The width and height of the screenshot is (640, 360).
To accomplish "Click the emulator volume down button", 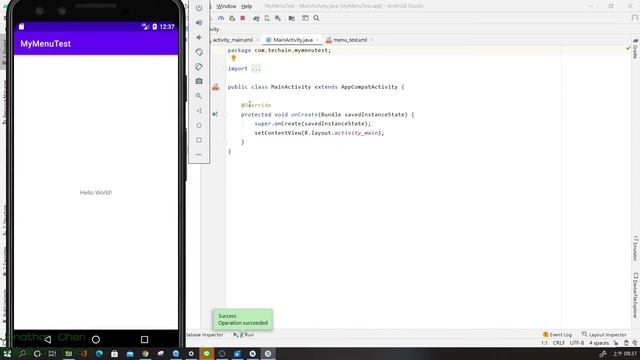I will click(199, 38).
